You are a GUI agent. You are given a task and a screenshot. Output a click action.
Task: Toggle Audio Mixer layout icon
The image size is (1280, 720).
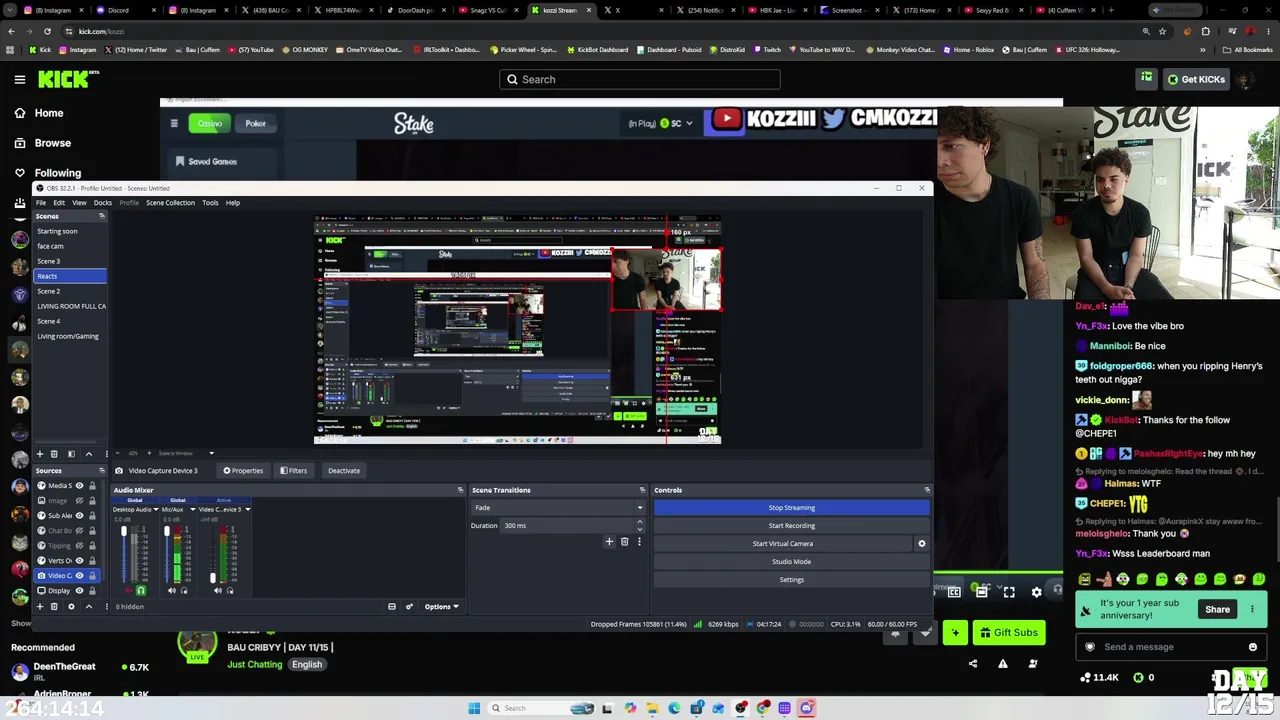[392, 606]
